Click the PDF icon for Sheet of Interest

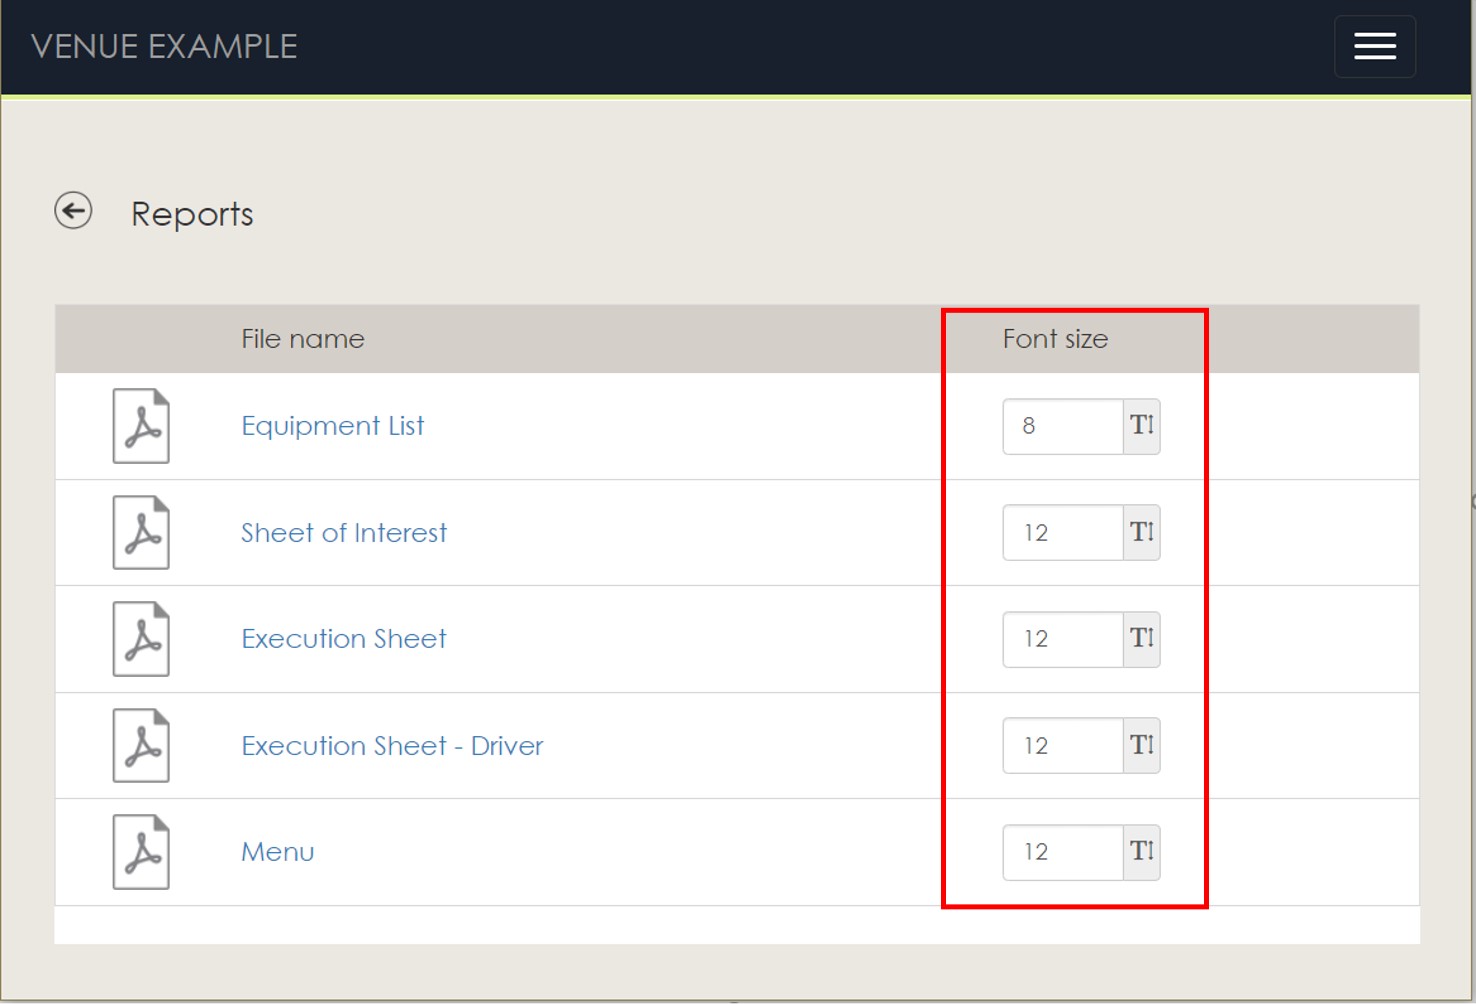[141, 533]
